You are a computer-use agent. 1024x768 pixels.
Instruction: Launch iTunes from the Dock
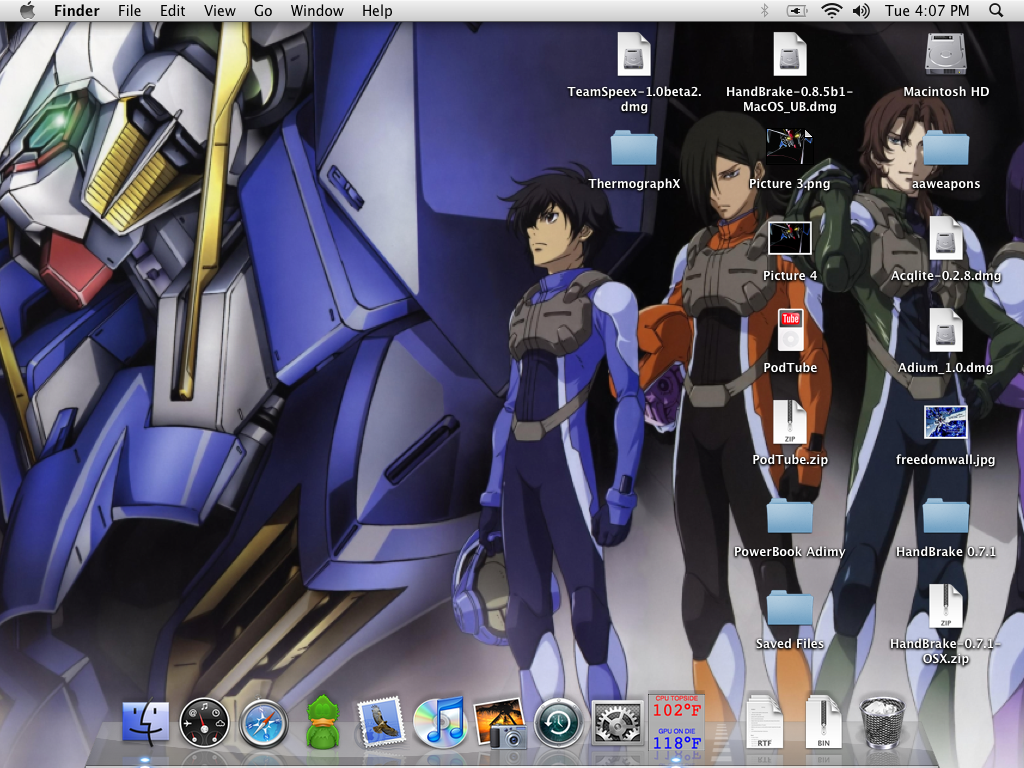pos(440,722)
